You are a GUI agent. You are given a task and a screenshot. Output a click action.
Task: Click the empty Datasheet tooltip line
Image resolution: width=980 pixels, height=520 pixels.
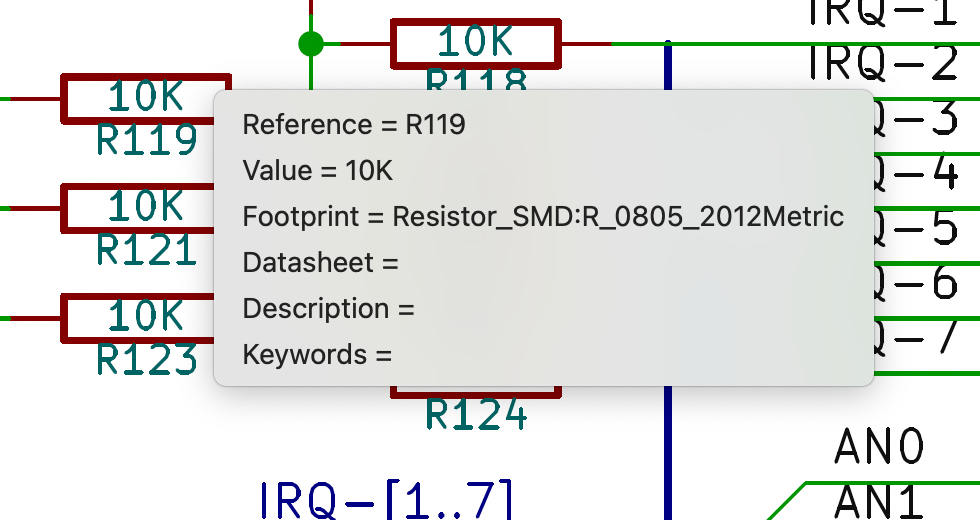click(321, 263)
